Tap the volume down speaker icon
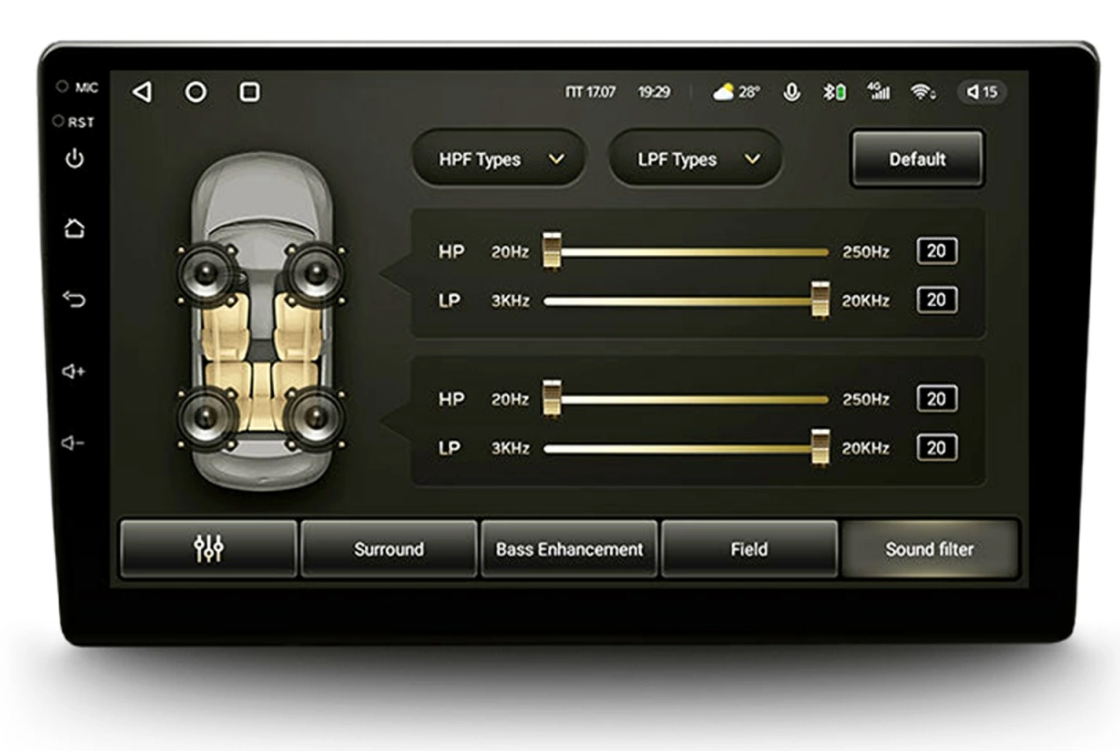This screenshot has width=1120, height=751. [73, 443]
